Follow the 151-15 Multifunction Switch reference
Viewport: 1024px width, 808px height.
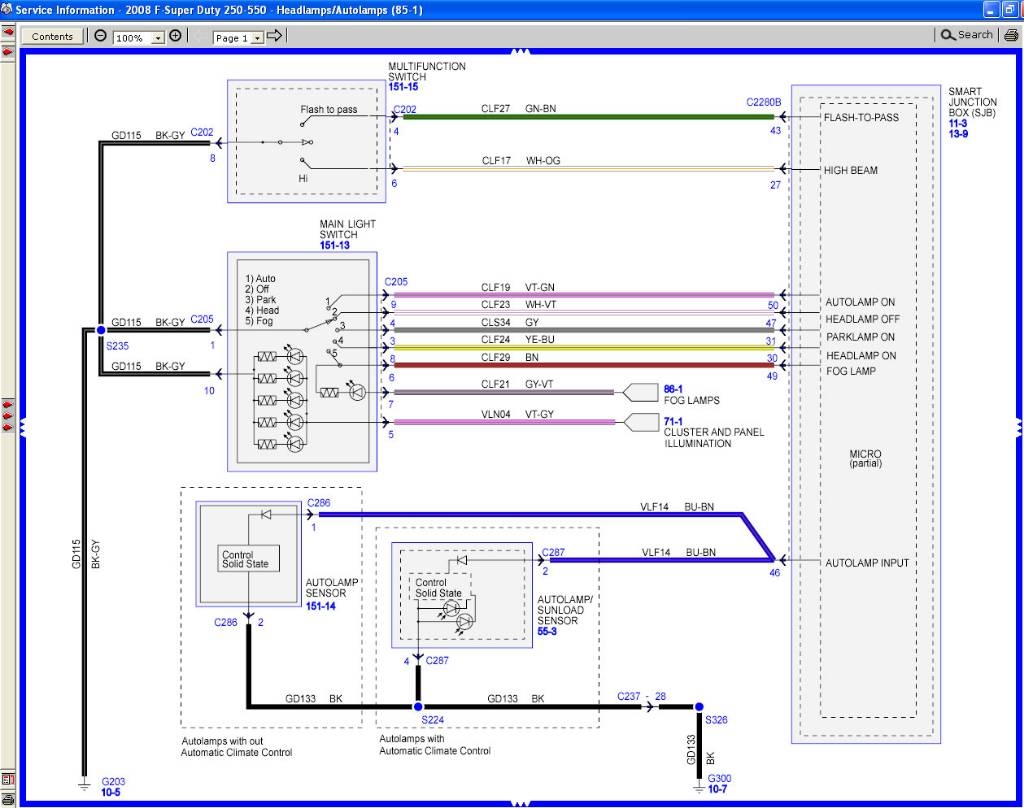pos(404,88)
